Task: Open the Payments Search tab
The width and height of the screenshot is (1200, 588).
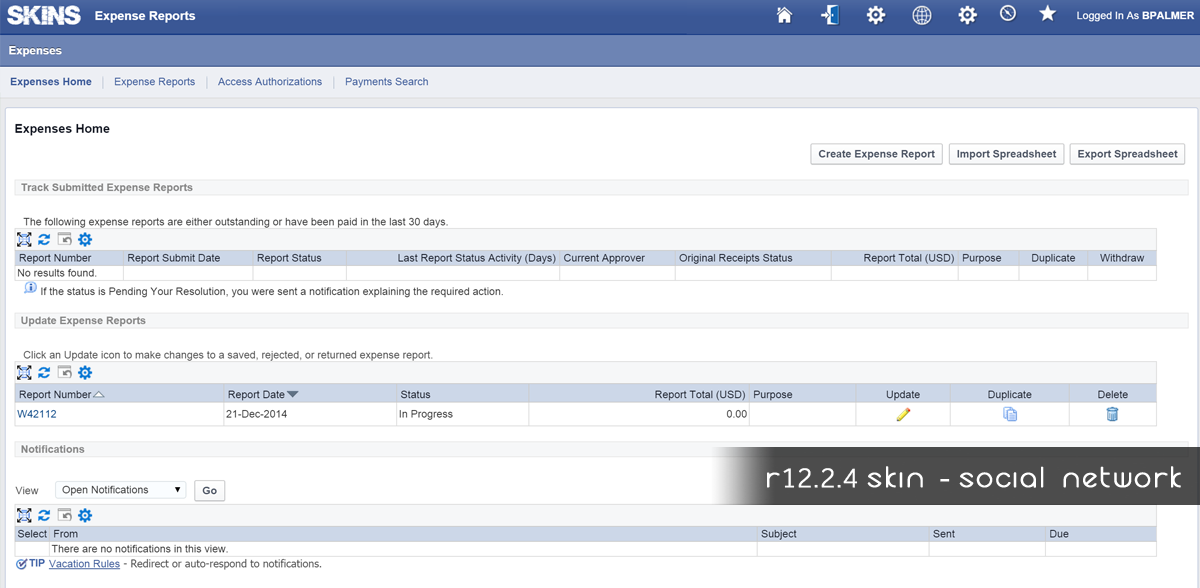Action: coord(386,82)
